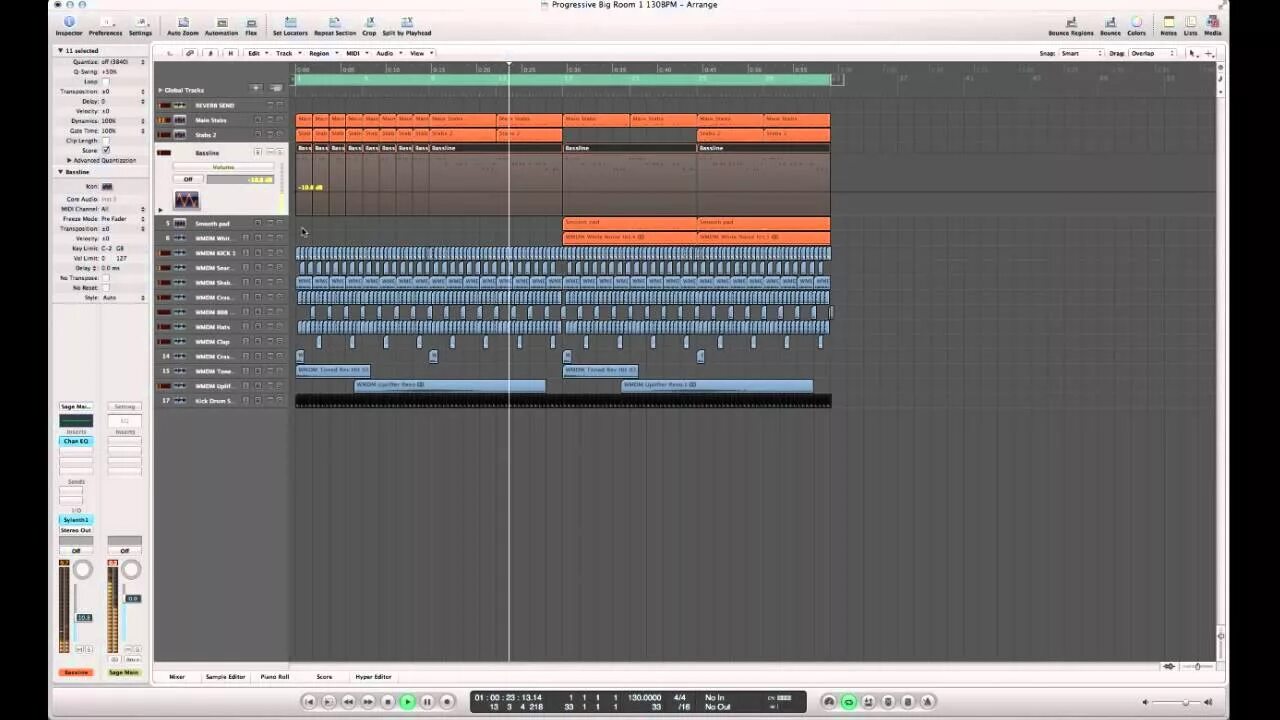Open the Snap dropdown set to Smart

(x=1081, y=53)
